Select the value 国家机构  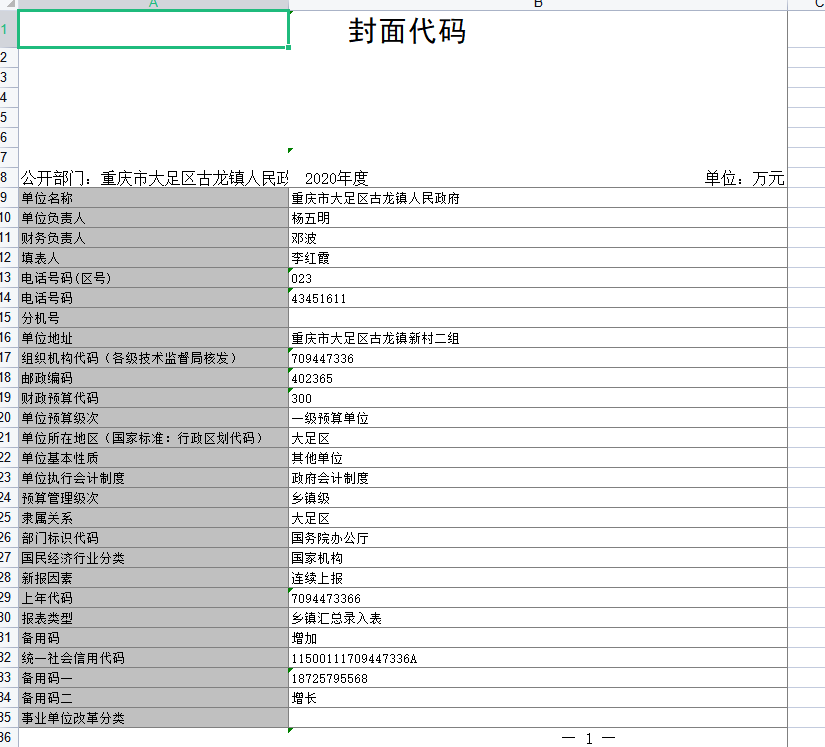click(538, 558)
